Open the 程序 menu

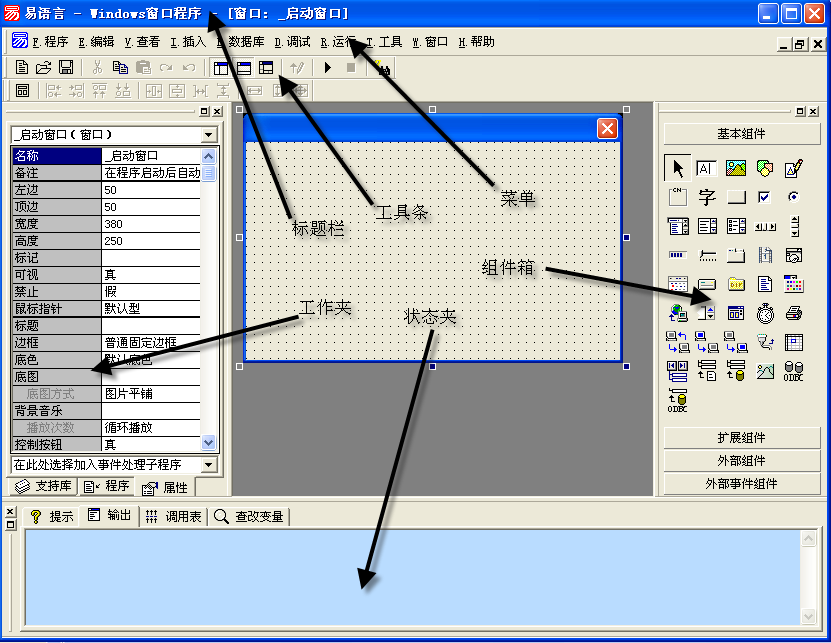[50, 42]
